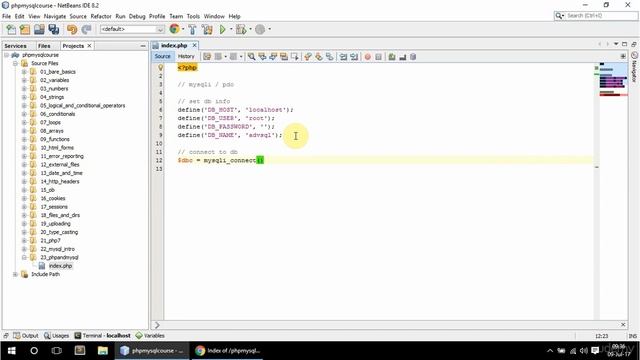Click the Save All toolbar icon
The width and height of the screenshot is (640, 360).
[x=54, y=29]
